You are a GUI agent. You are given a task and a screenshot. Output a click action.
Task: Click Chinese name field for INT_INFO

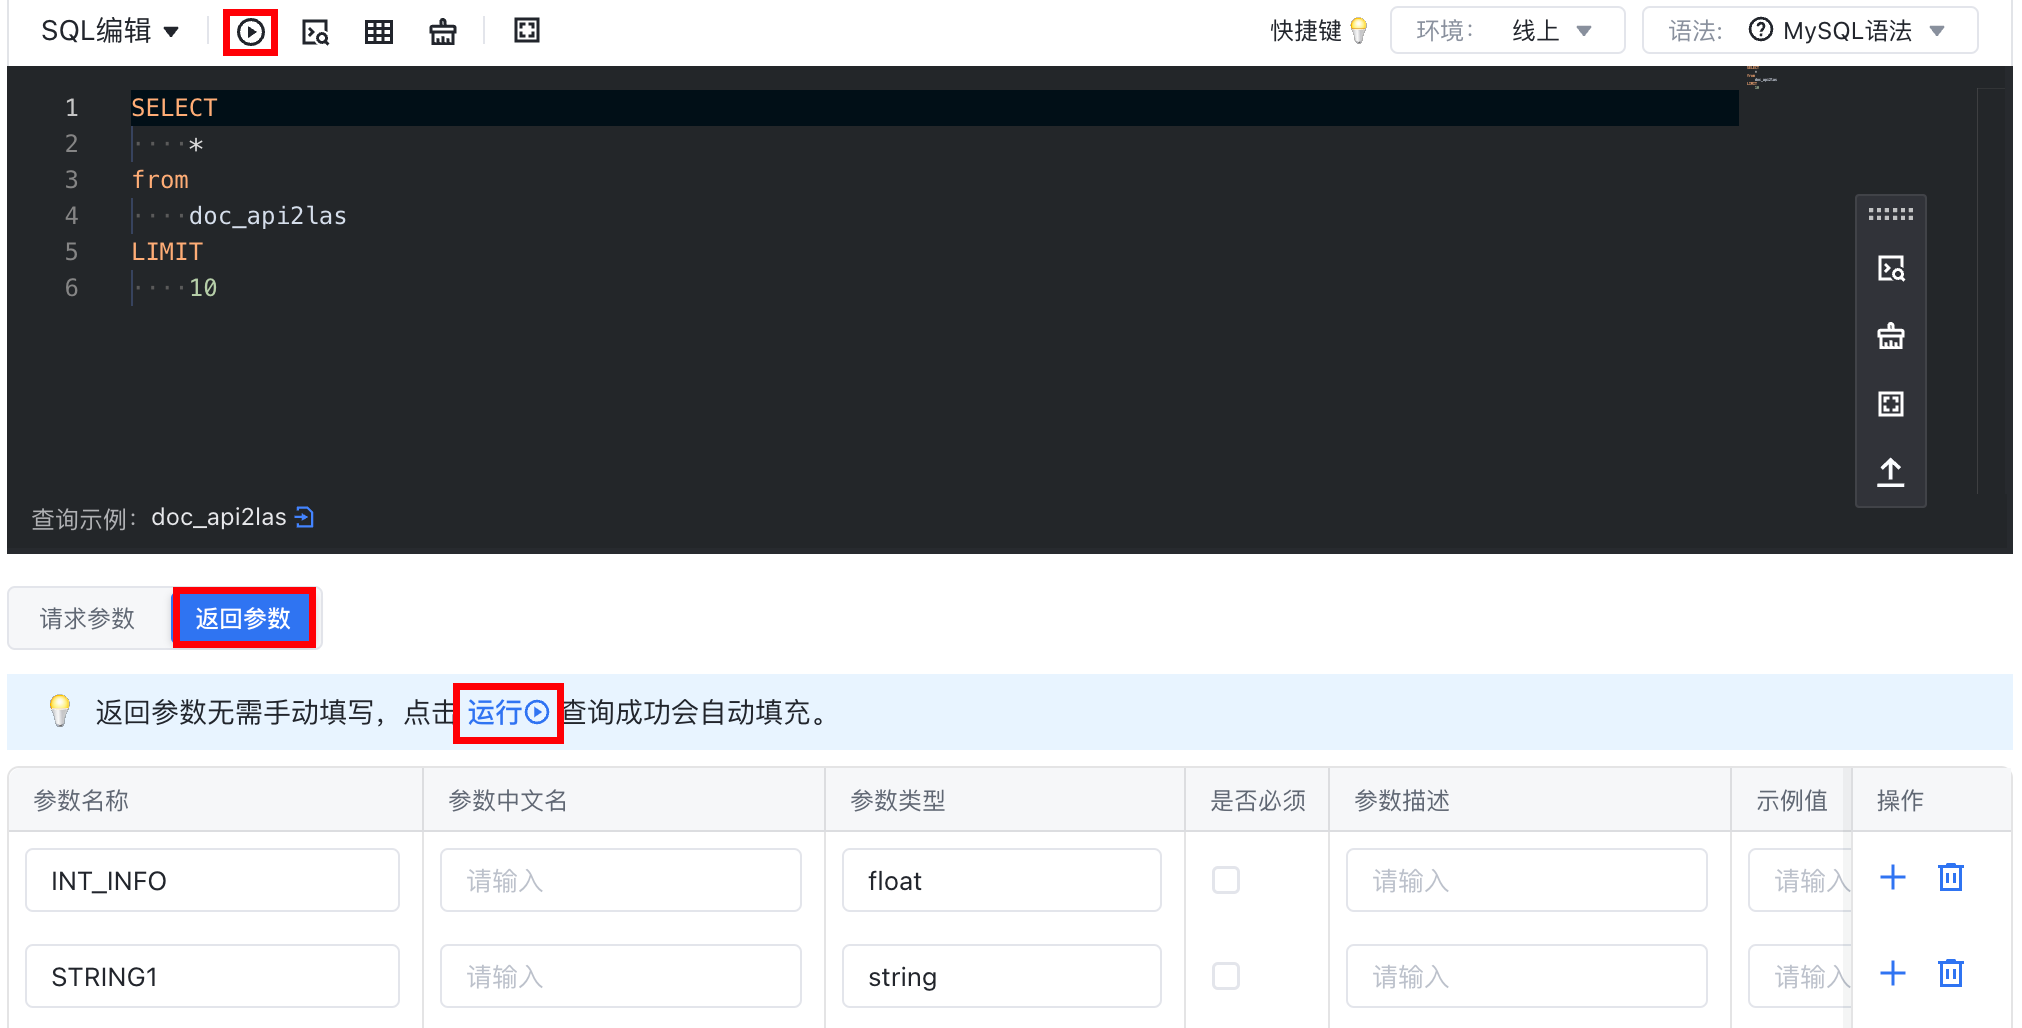pyautogui.click(x=620, y=880)
